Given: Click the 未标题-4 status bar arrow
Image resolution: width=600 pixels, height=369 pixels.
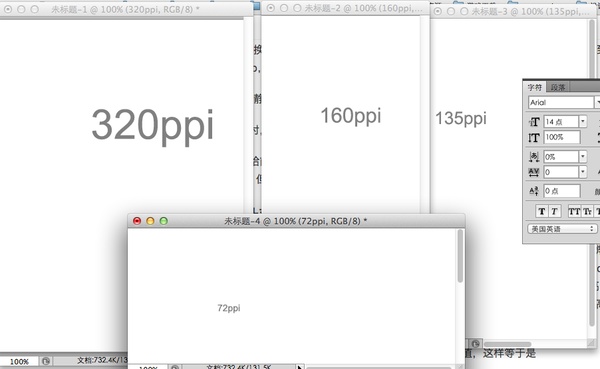Looking at the screenshot, I should pos(300,367).
